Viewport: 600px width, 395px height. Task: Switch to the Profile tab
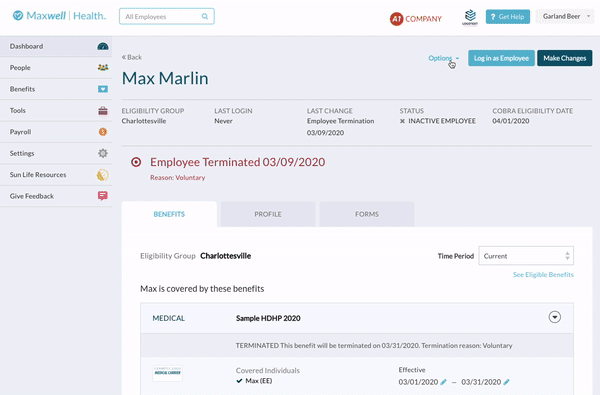pos(268,214)
